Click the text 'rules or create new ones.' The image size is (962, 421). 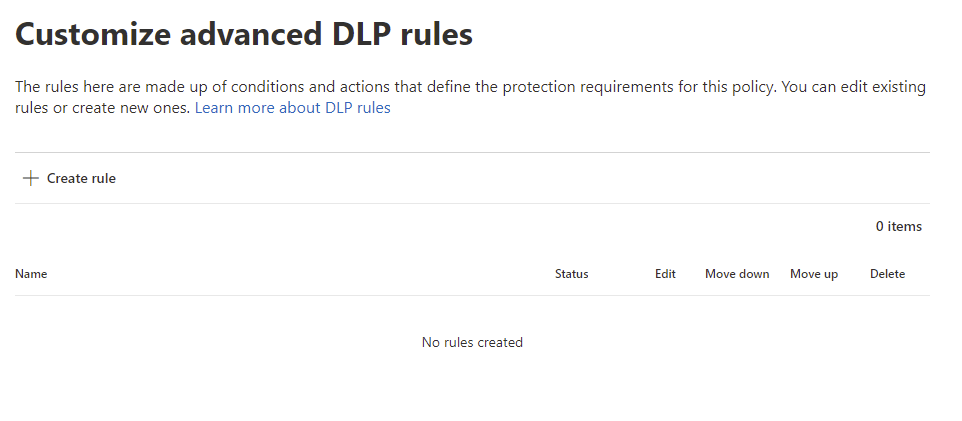102,108
